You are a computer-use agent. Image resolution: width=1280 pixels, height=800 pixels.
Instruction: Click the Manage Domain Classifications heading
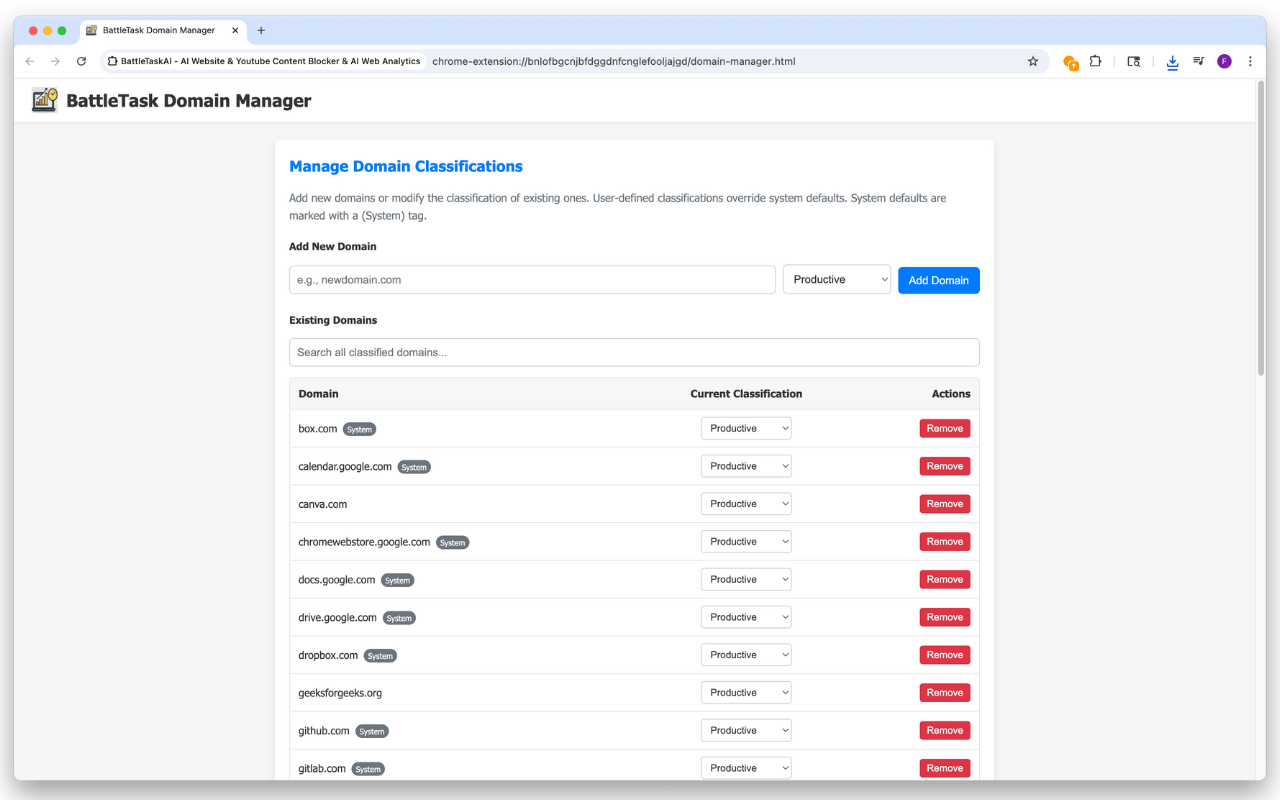pos(406,166)
